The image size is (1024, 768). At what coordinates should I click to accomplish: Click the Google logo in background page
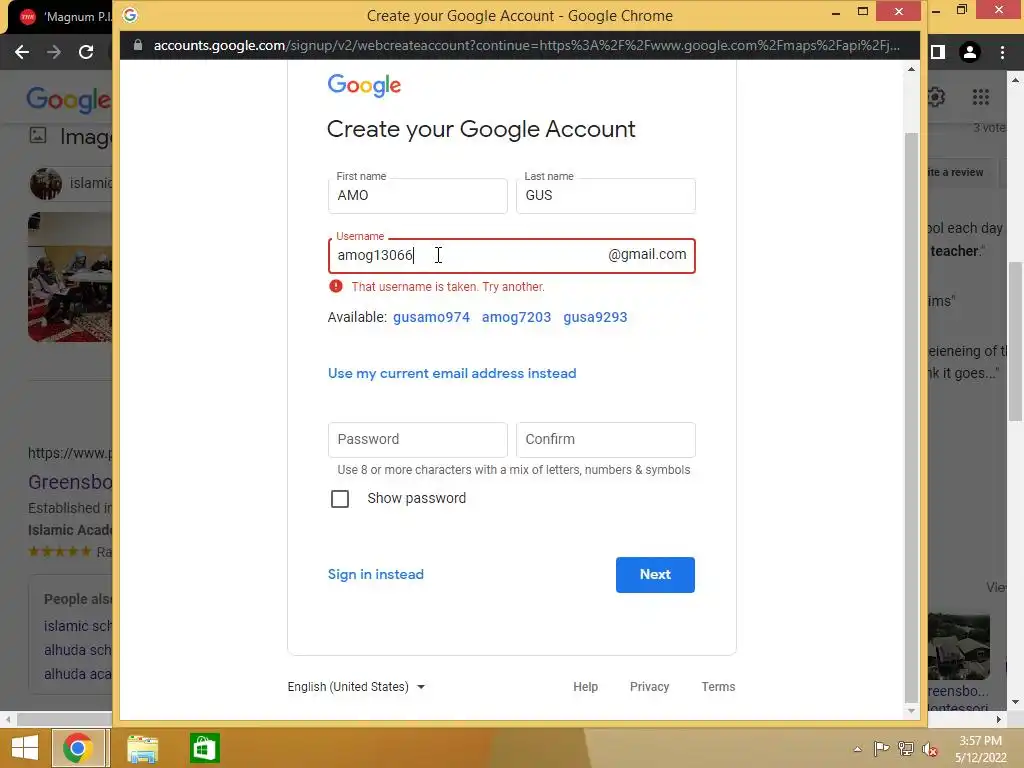[68, 99]
